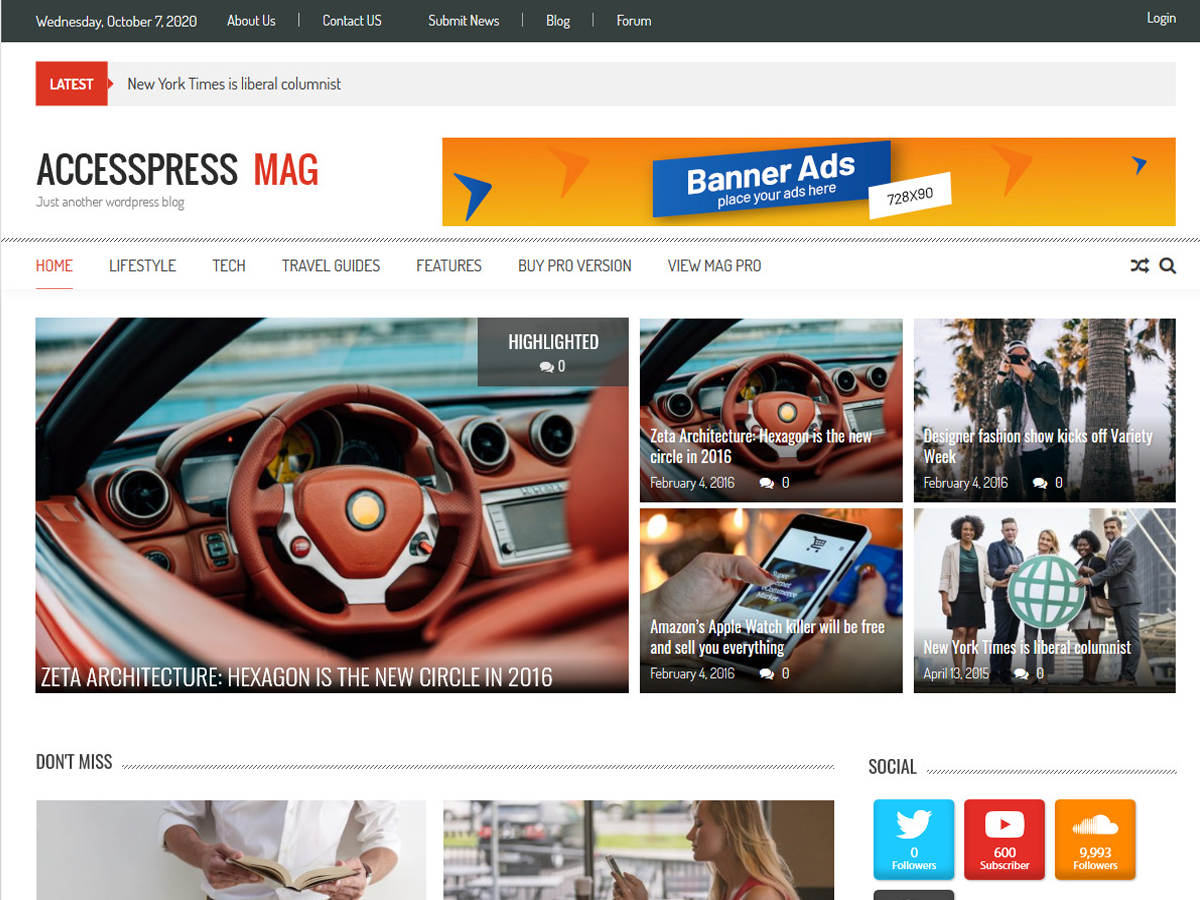Image resolution: width=1200 pixels, height=900 pixels.
Task: Go to the Tech section
Action: pos(228,266)
